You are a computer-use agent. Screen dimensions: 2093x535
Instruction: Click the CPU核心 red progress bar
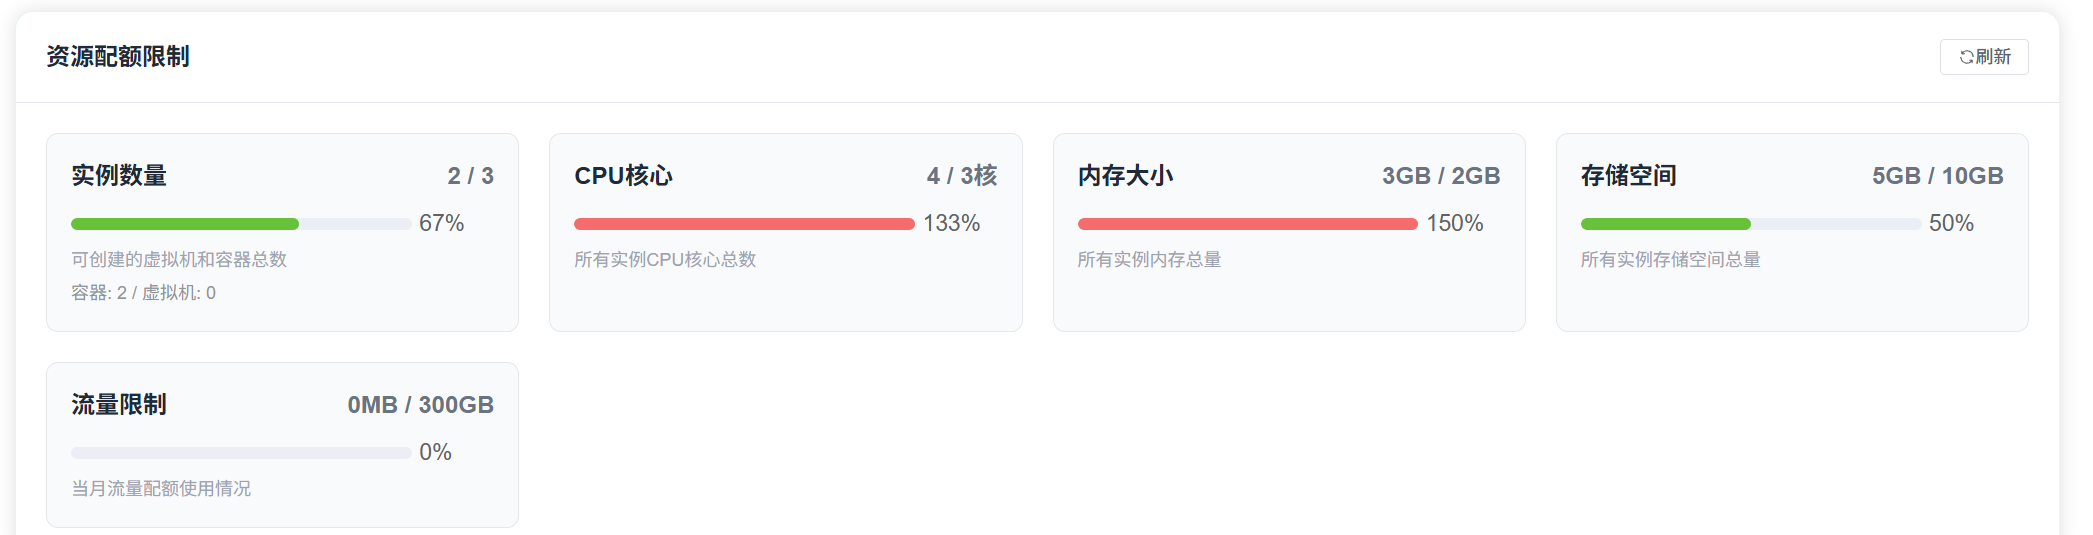pyautogui.click(x=744, y=224)
